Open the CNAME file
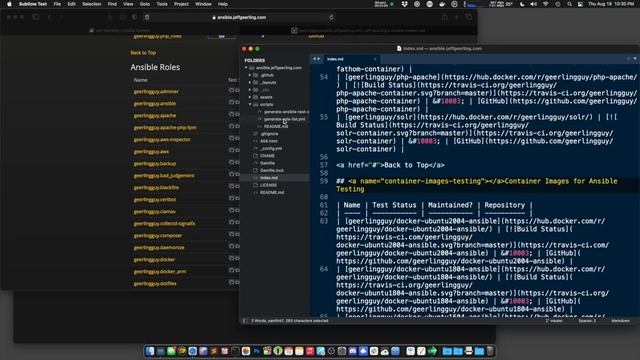 (267, 156)
